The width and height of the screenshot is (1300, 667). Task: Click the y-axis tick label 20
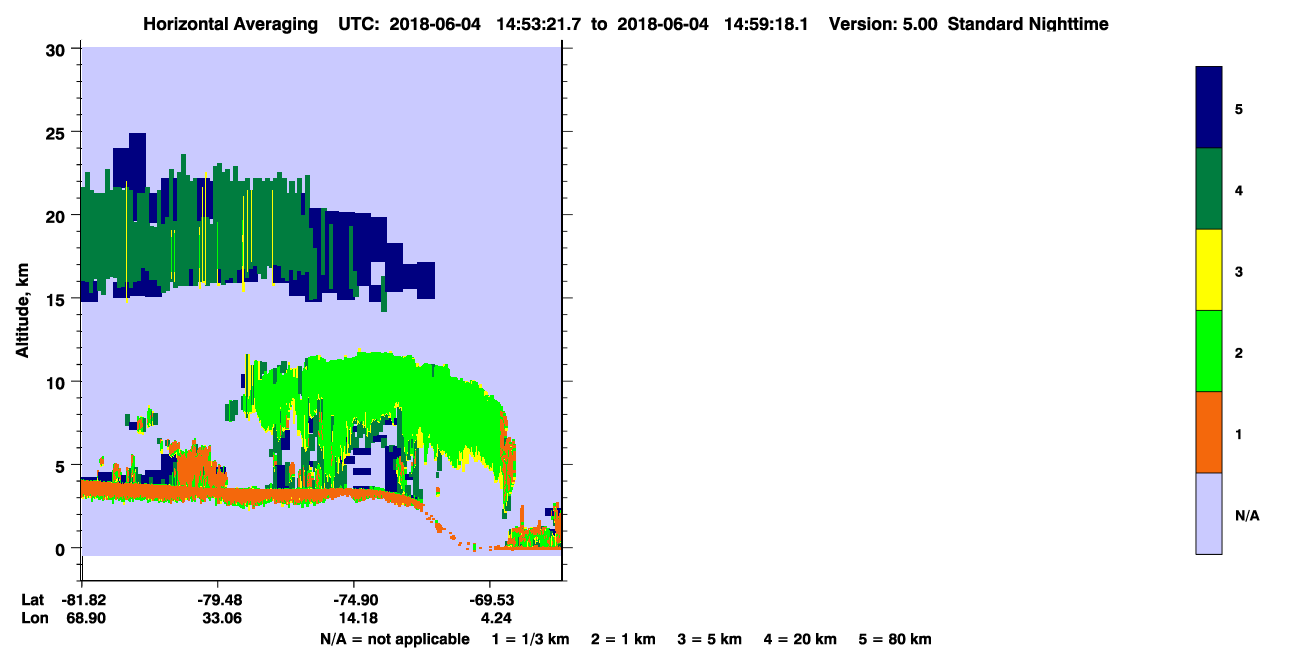58,215
